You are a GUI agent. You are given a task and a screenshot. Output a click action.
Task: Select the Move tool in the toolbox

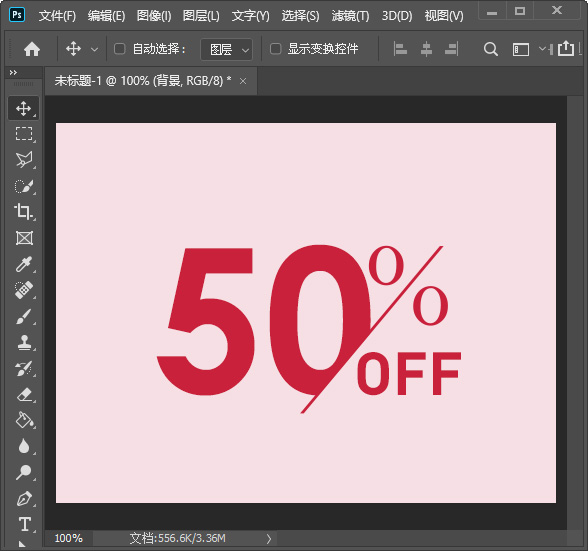pyautogui.click(x=24, y=108)
